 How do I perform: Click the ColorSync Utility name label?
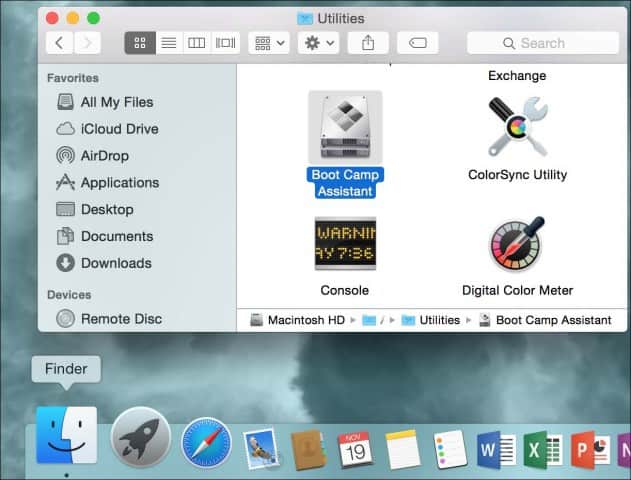coord(518,175)
